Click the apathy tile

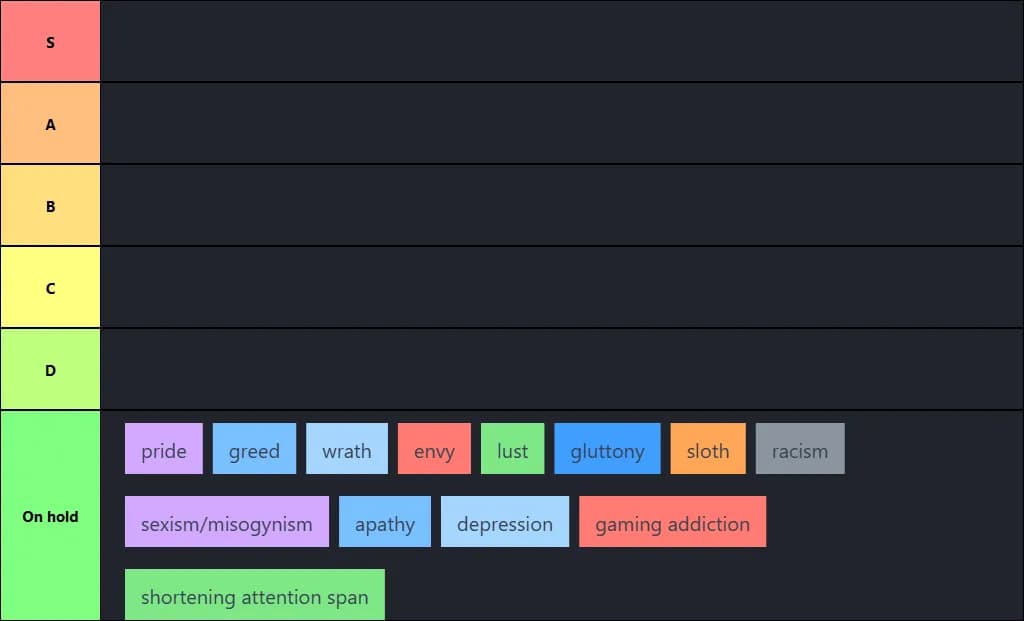coord(385,522)
